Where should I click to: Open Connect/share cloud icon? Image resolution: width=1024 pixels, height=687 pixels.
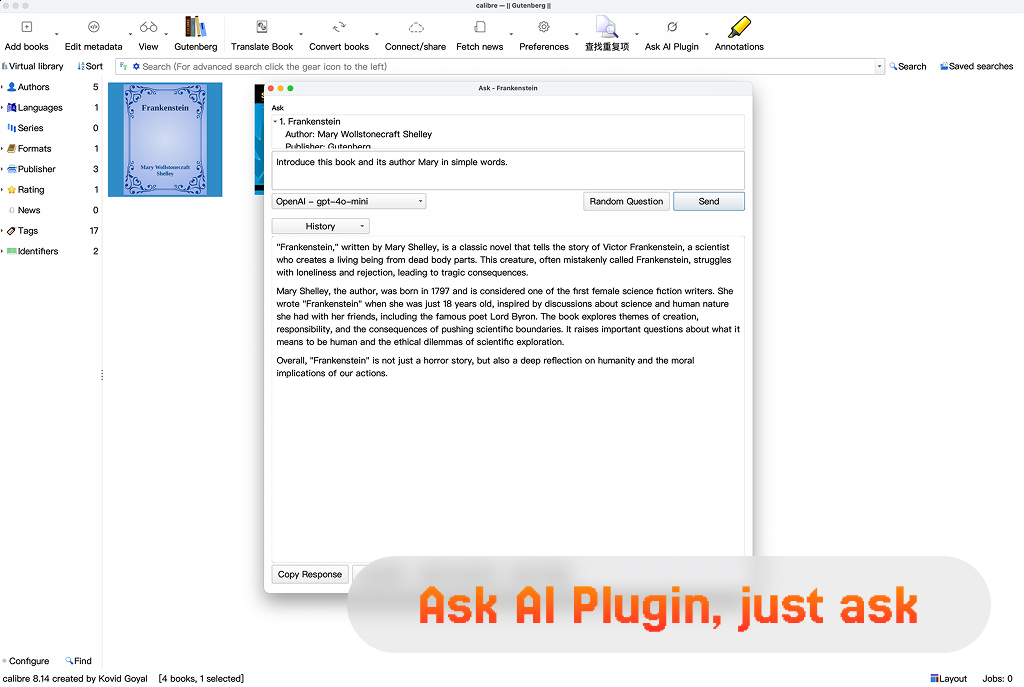(x=416, y=27)
